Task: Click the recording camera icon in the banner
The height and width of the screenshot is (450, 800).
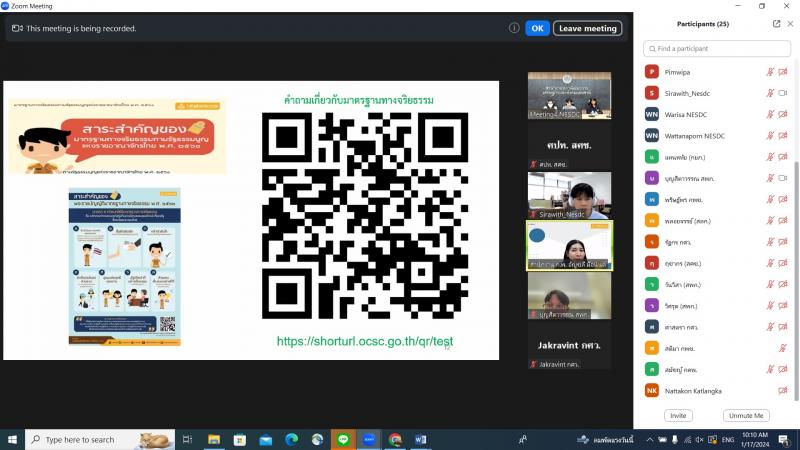Action: pyautogui.click(x=17, y=29)
